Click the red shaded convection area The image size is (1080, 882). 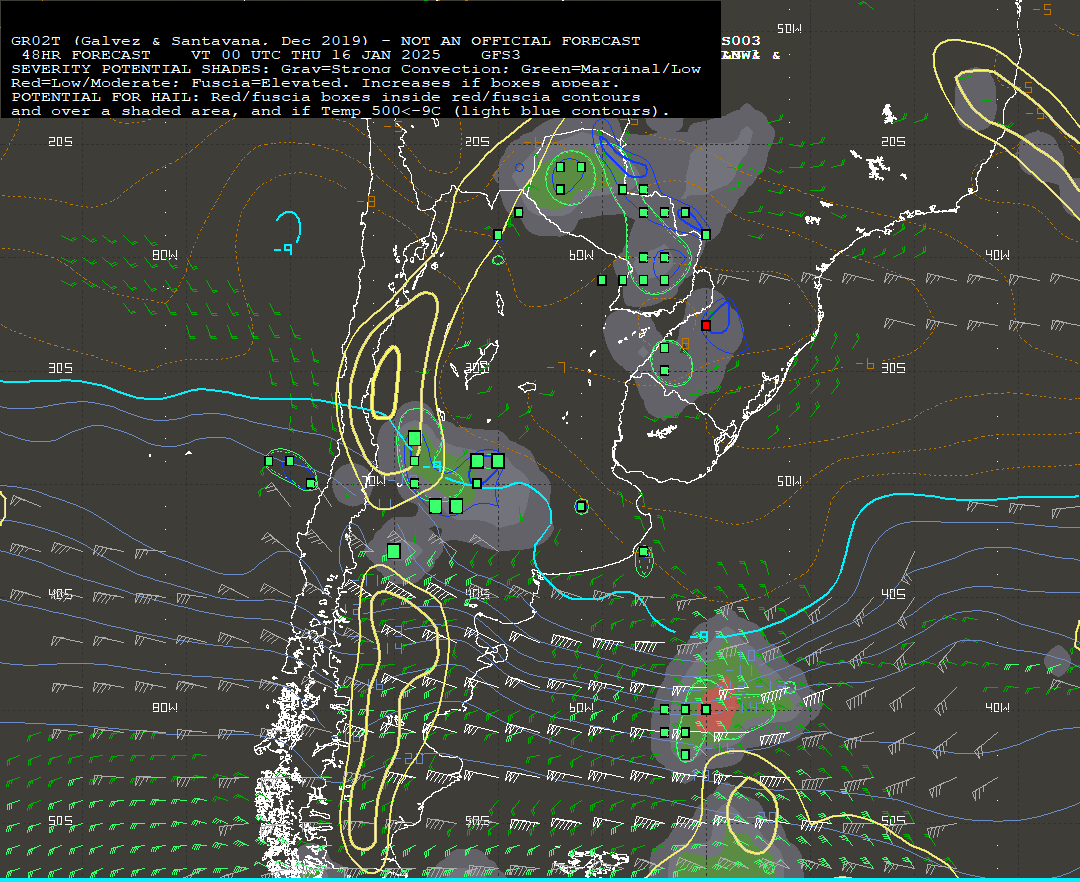[716, 706]
